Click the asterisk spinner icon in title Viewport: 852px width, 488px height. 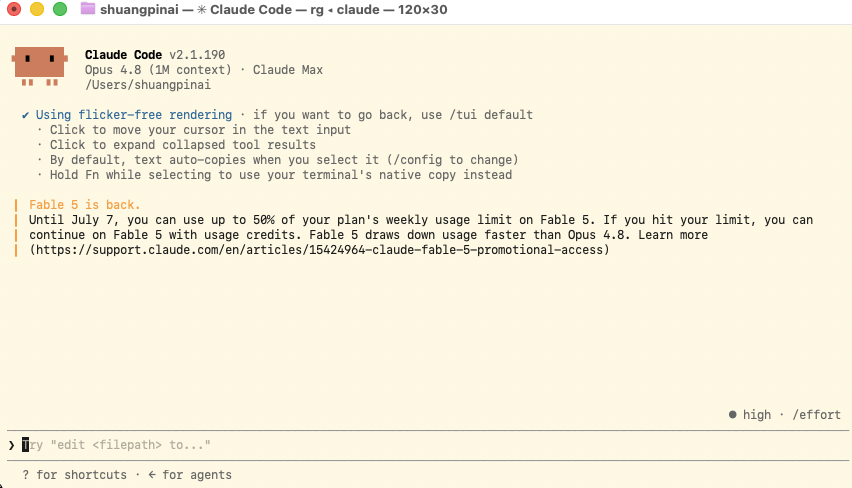202,10
